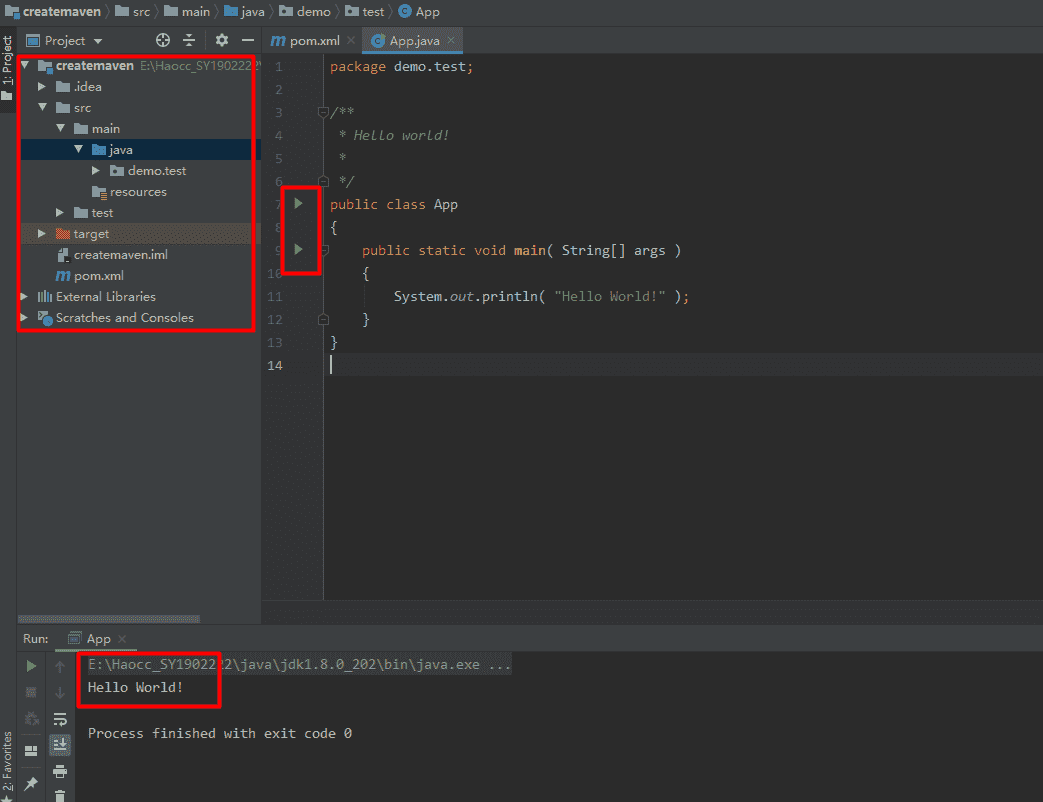Toggle Scroll to End in Run console
This screenshot has width=1043, height=802.
pyautogui.click(x=60, y=745)
